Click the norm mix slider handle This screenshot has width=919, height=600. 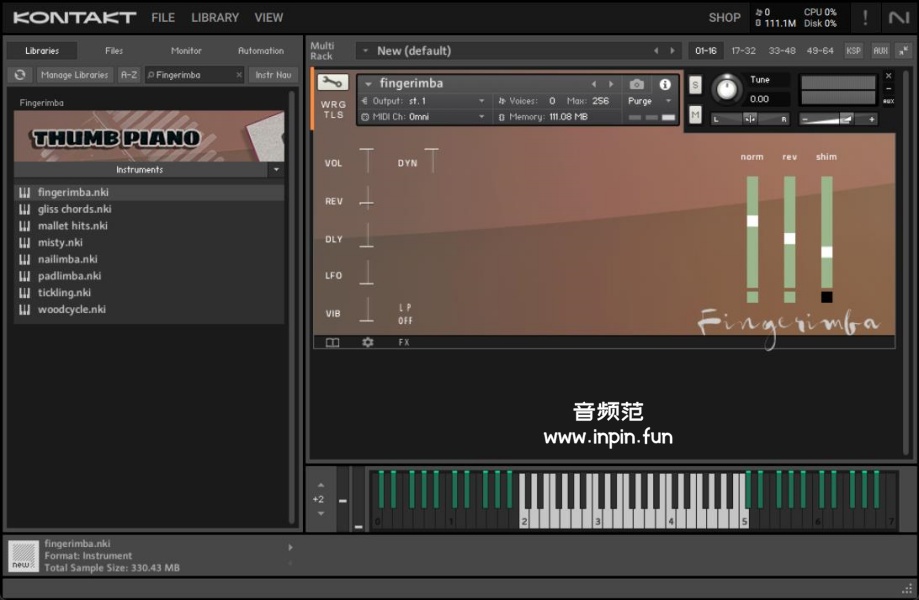pyautogui.click(x=752, y=221)
